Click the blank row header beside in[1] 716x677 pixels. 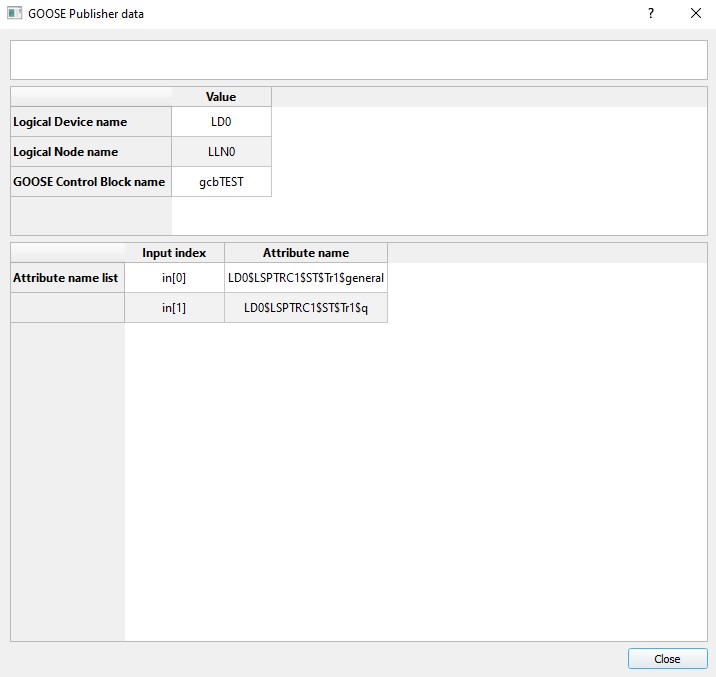[67, 308]
